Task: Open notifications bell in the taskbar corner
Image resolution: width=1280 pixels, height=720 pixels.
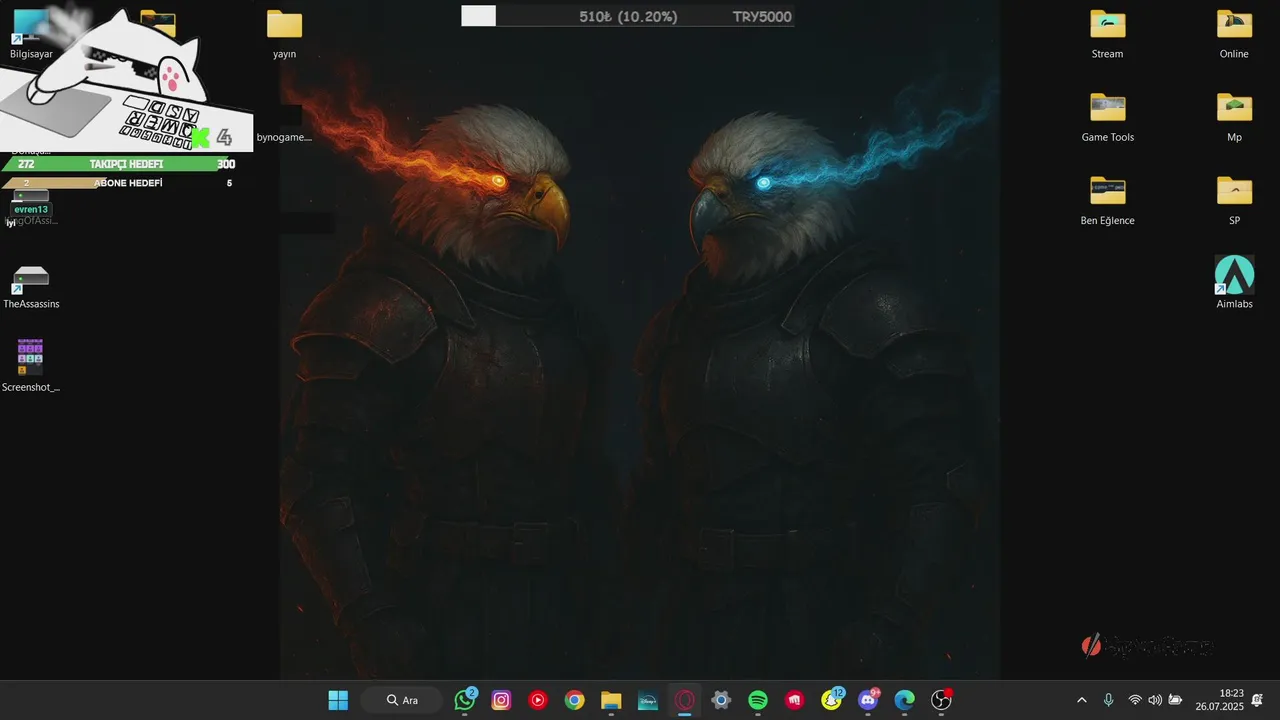Action: point(1257,699)
